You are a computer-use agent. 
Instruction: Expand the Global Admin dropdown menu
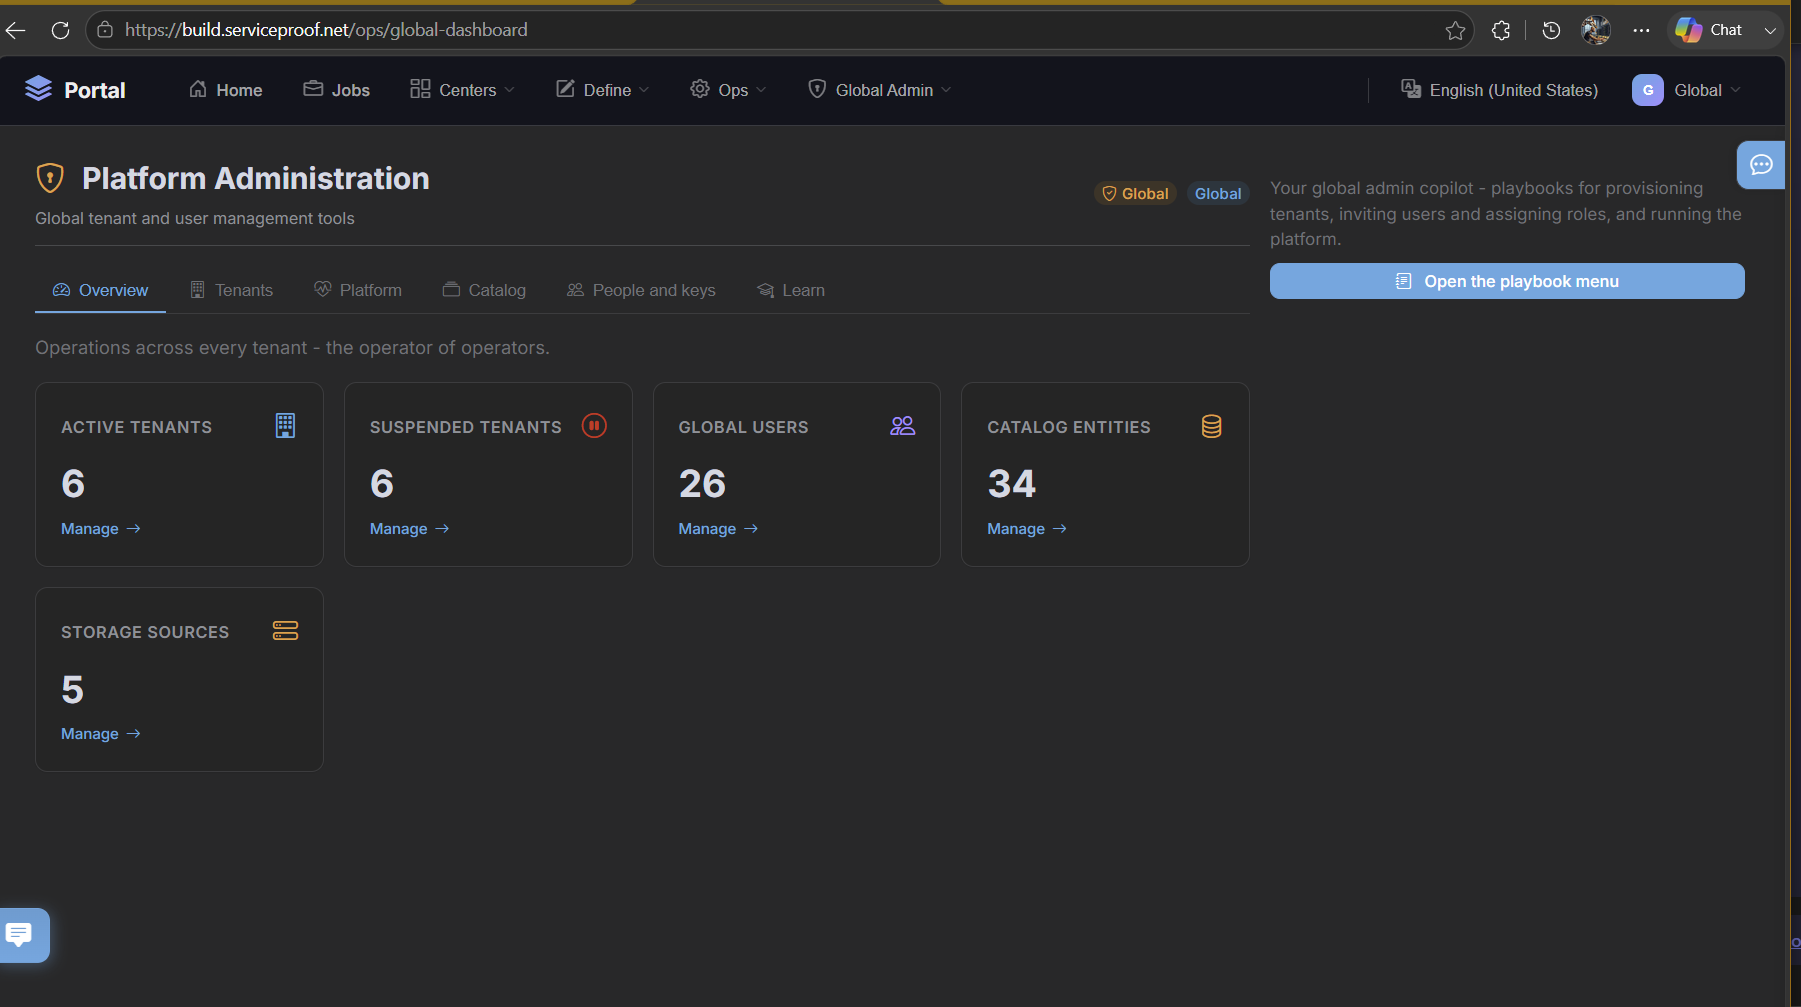tap(879, 90)
